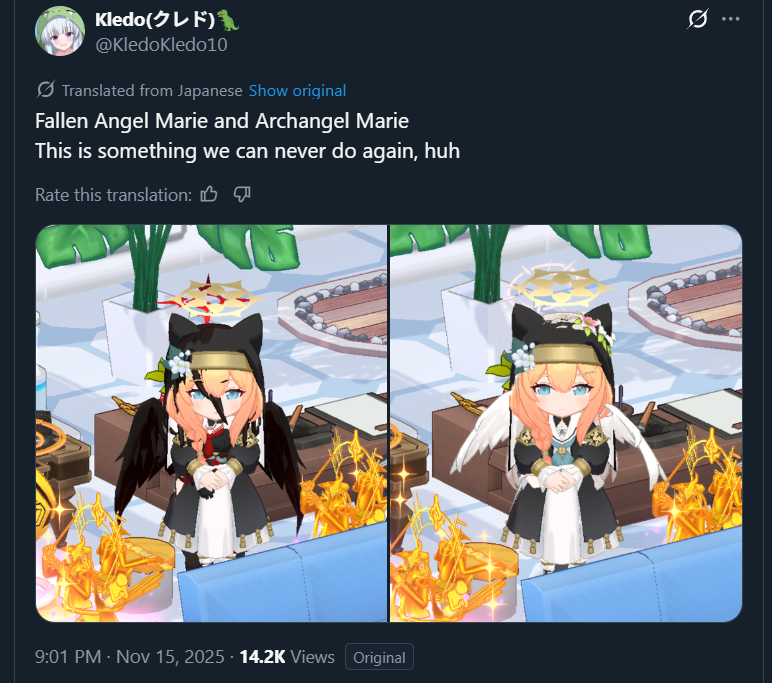Click the dinosaur emoji in display name
The image size is (772, 683).
[x=228, y=20]
